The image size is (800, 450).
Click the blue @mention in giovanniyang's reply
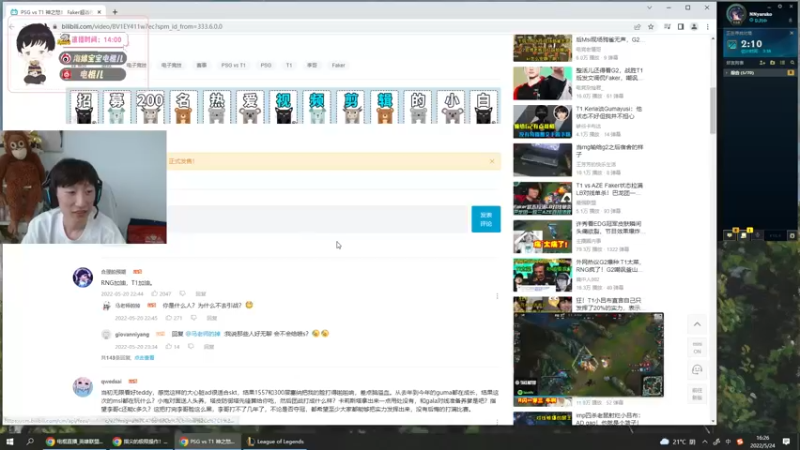pyautogui.click(x=203, y=334)
